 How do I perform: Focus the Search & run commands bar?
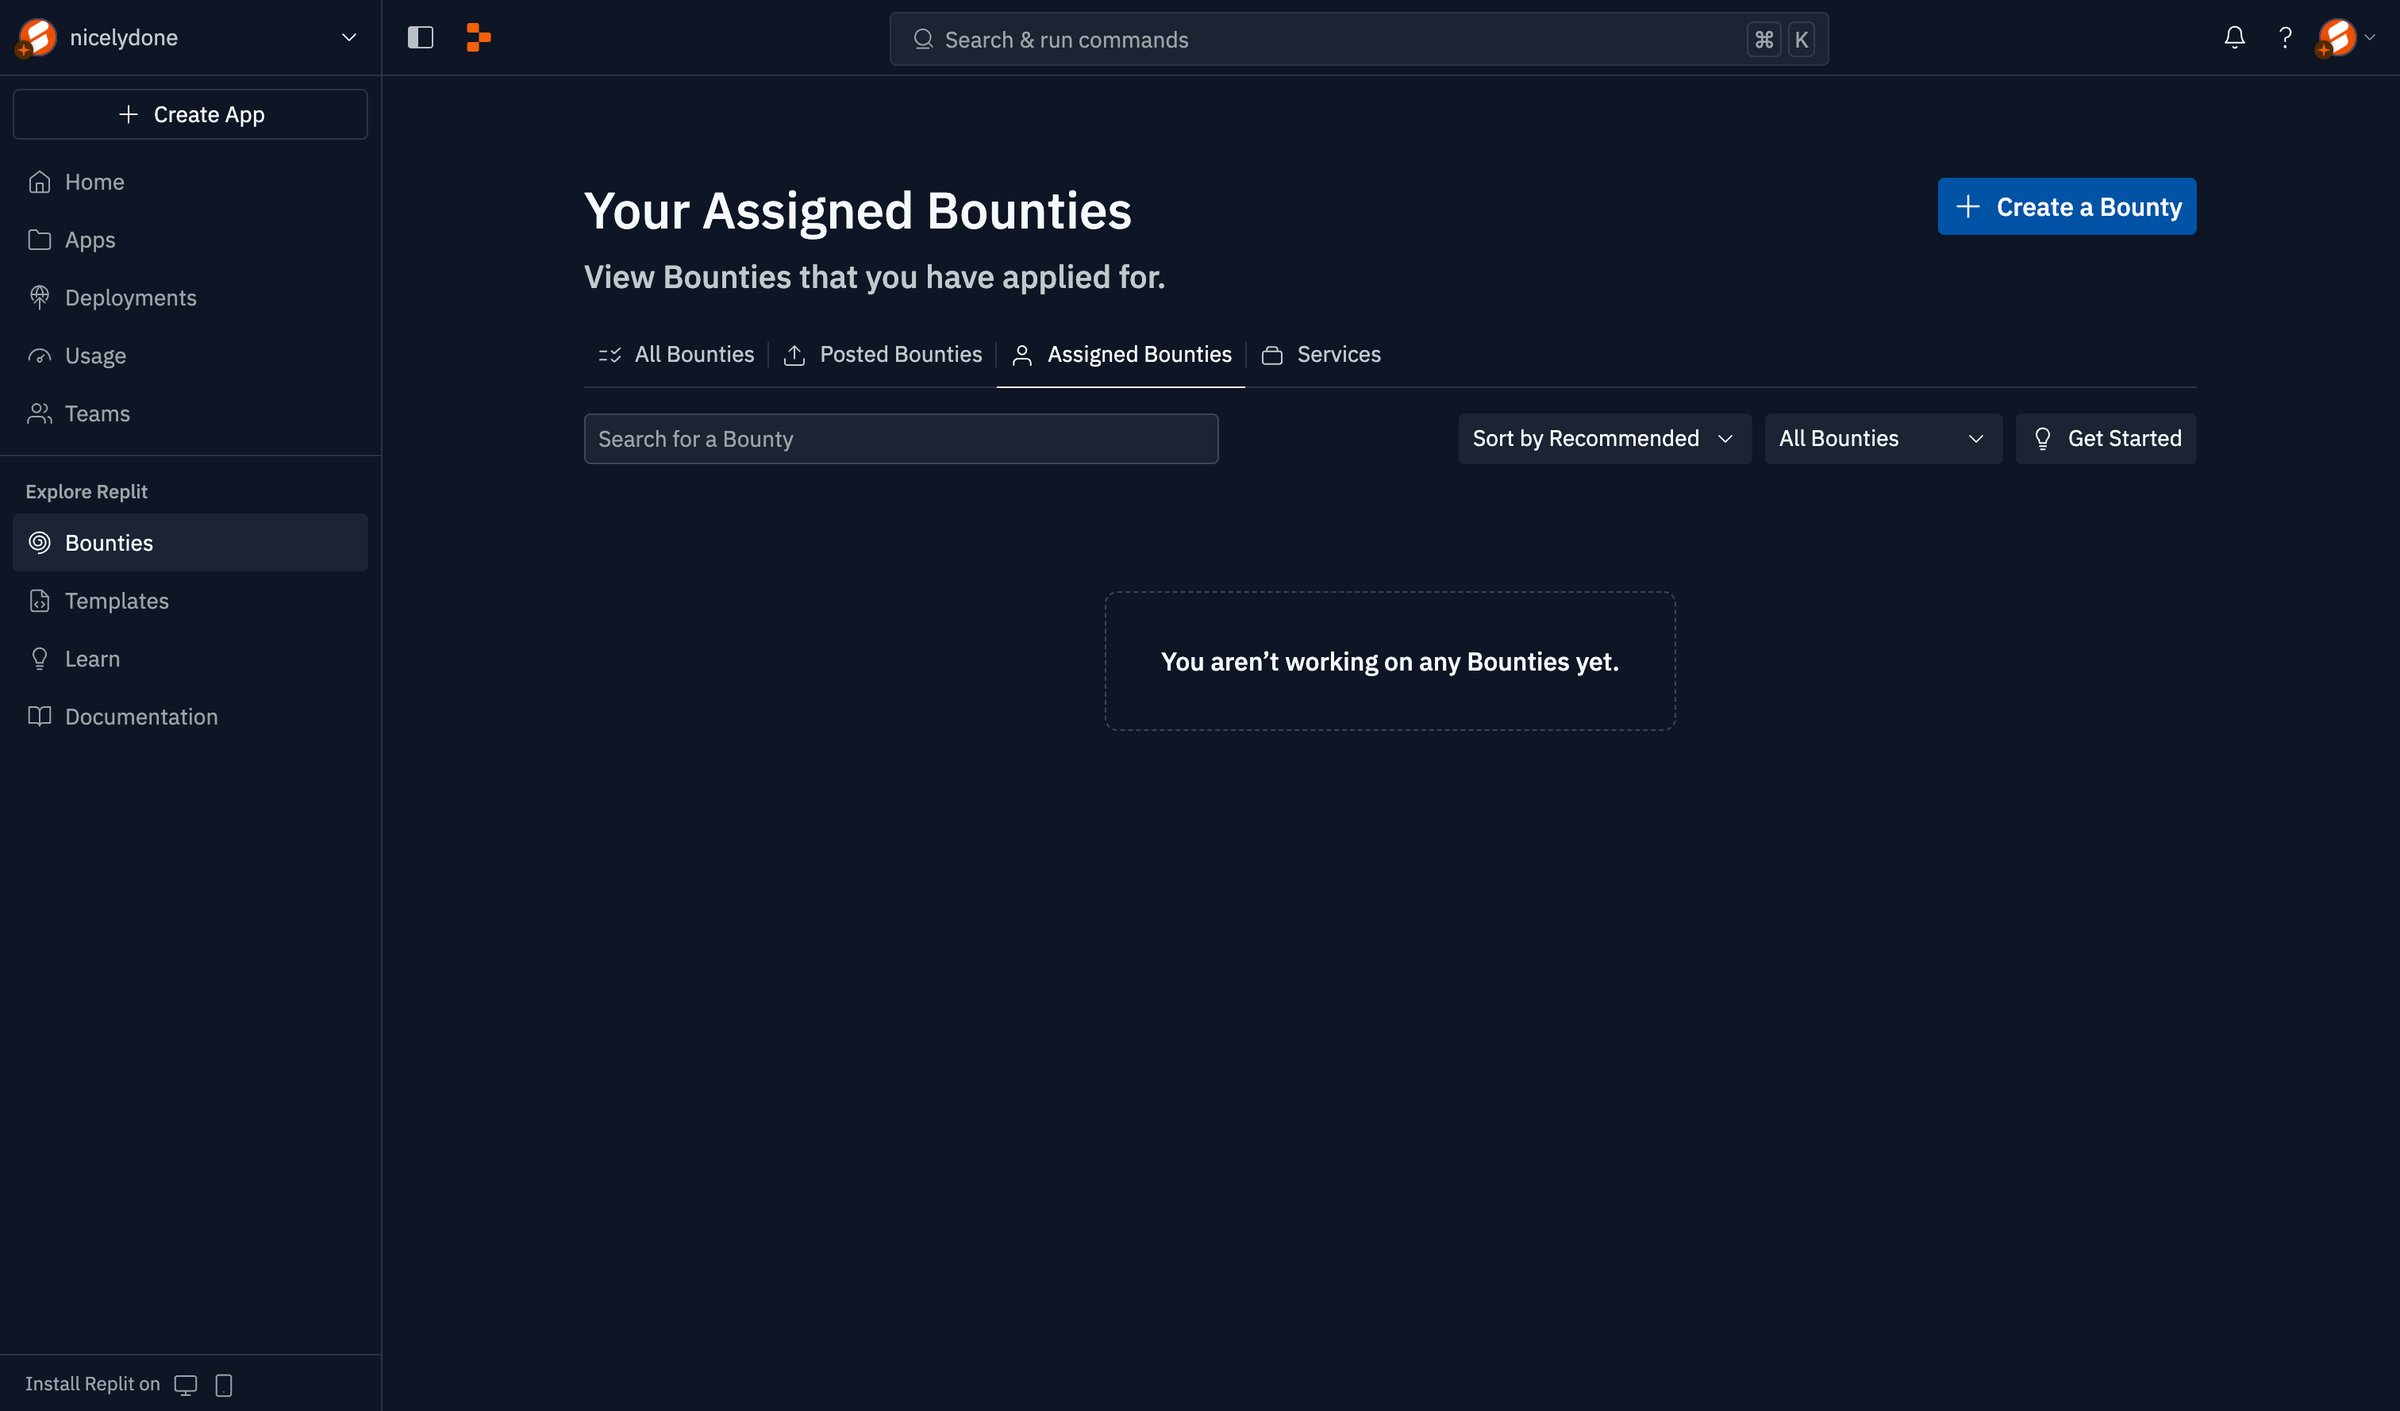point(1359,39)
